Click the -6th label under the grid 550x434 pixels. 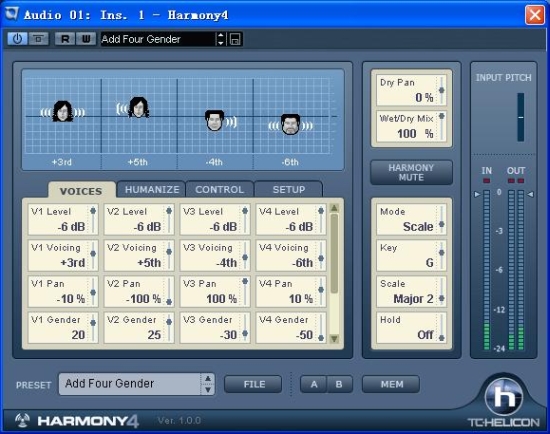click(290, 162)
